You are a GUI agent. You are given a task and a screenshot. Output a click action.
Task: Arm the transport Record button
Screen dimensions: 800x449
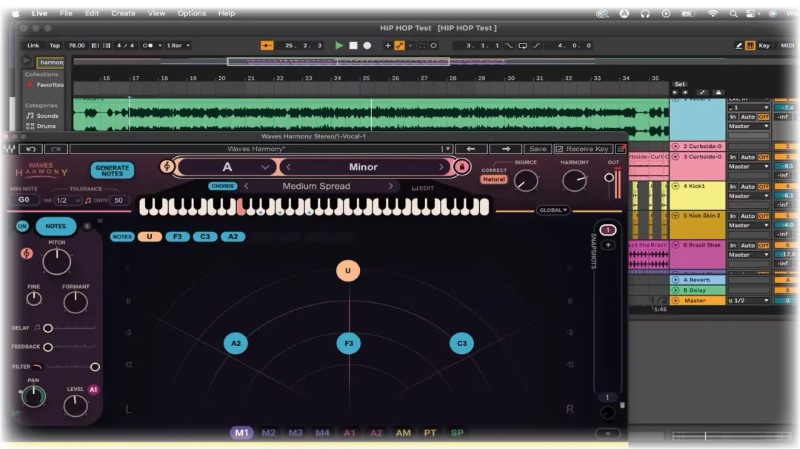tap(367, 45)
